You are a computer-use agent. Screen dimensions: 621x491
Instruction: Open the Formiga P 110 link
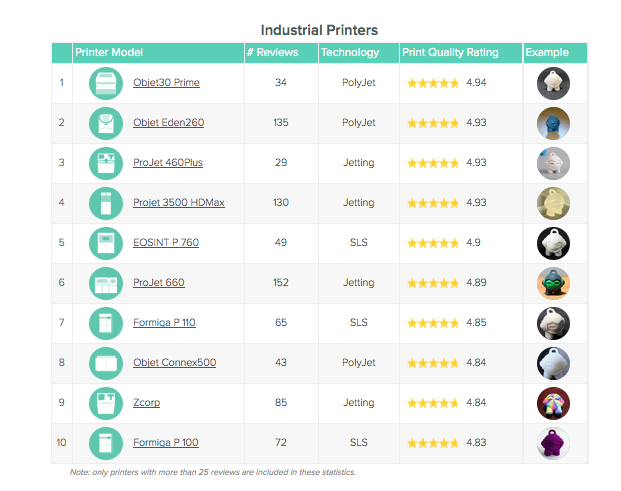point(164,322)
